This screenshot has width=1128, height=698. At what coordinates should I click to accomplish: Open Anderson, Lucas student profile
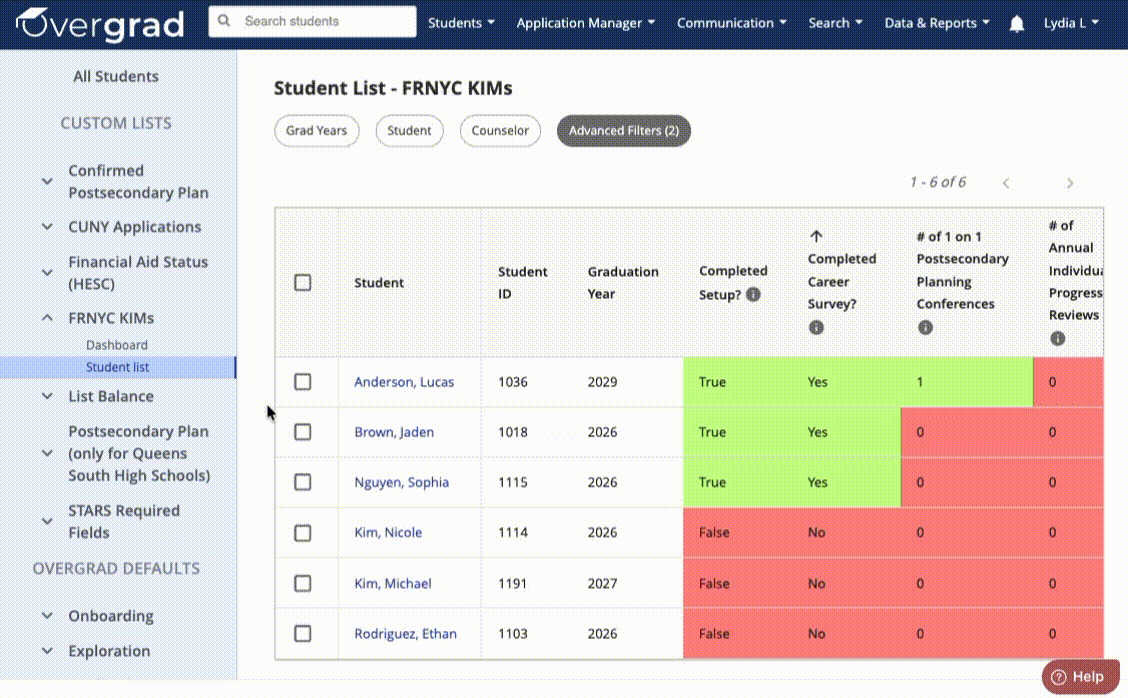coord(404,382)
